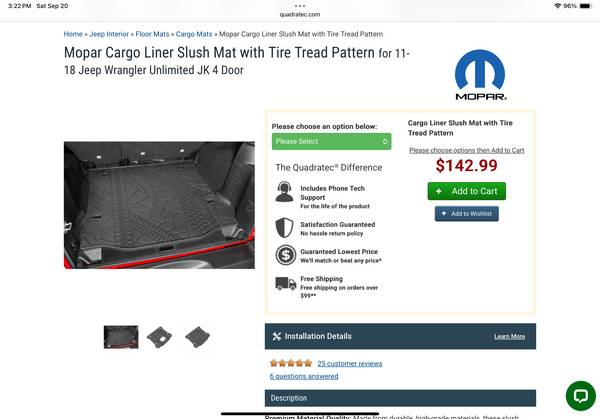
Task: Click the Satisfaction Guaranteed shield icon
Action: [284, 228]
